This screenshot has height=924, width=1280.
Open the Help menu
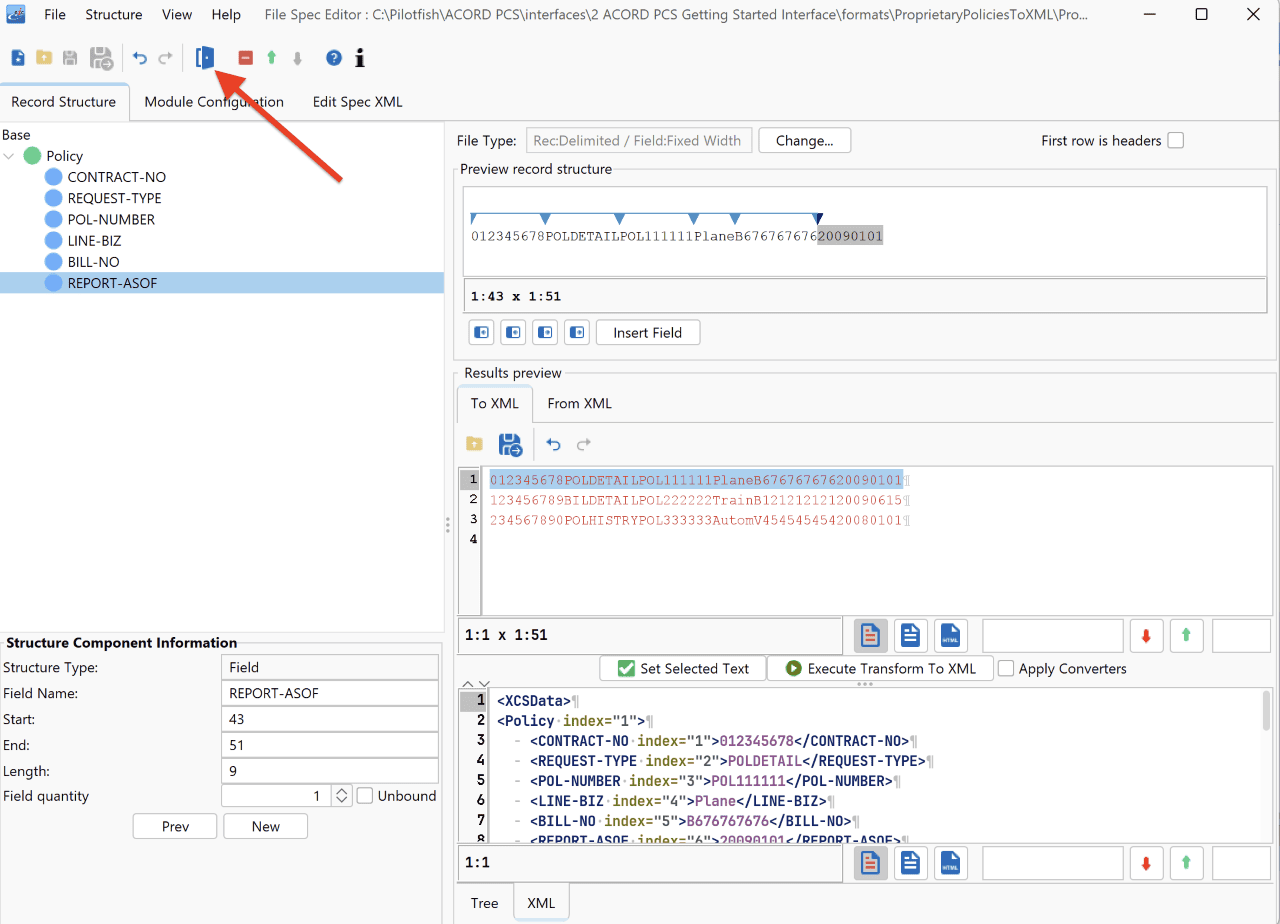click(x=226, y=15)
